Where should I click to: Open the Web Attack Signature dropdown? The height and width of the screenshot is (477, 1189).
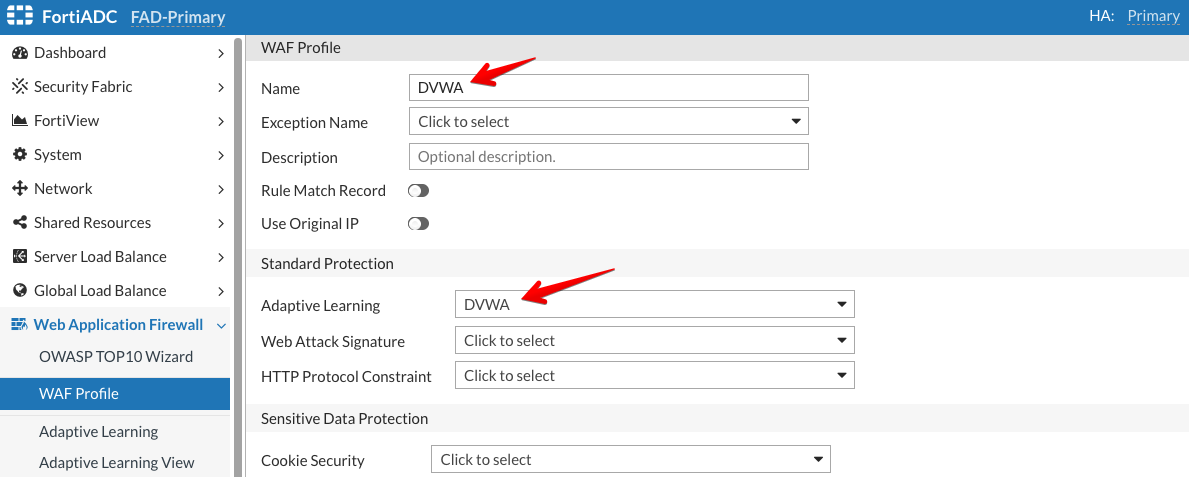point(654,341)
